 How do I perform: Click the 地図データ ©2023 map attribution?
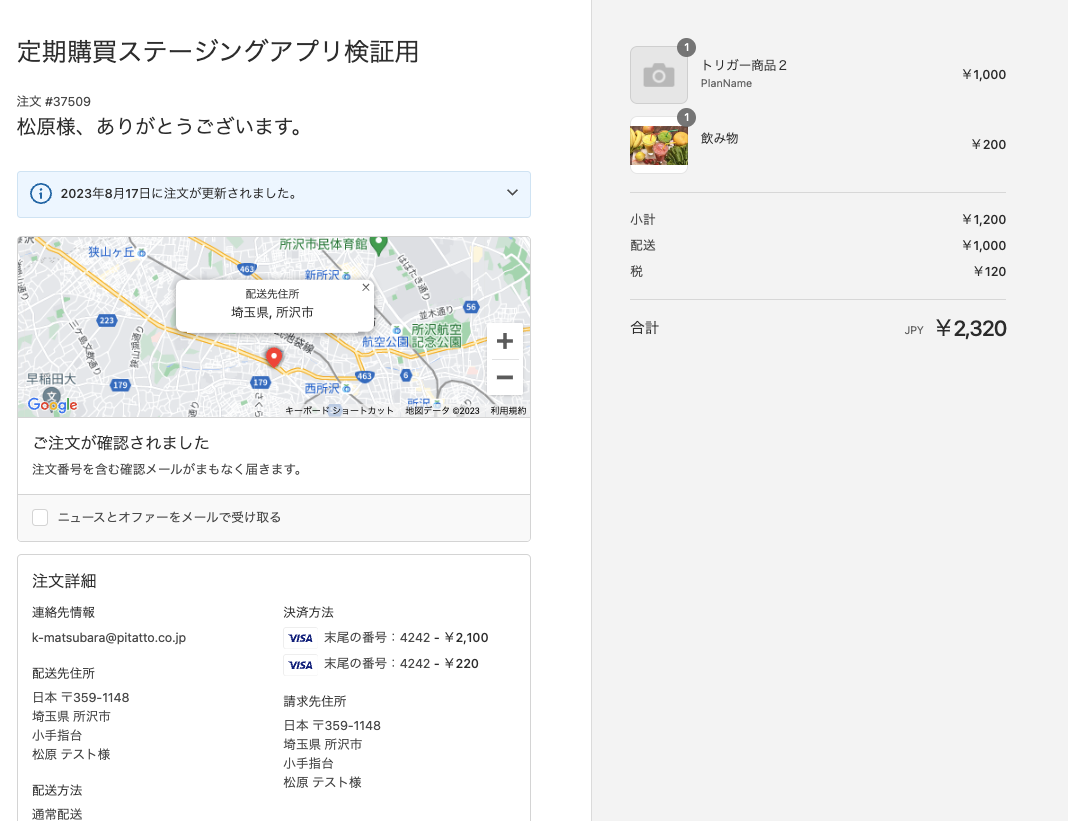[x=442, y=410]
